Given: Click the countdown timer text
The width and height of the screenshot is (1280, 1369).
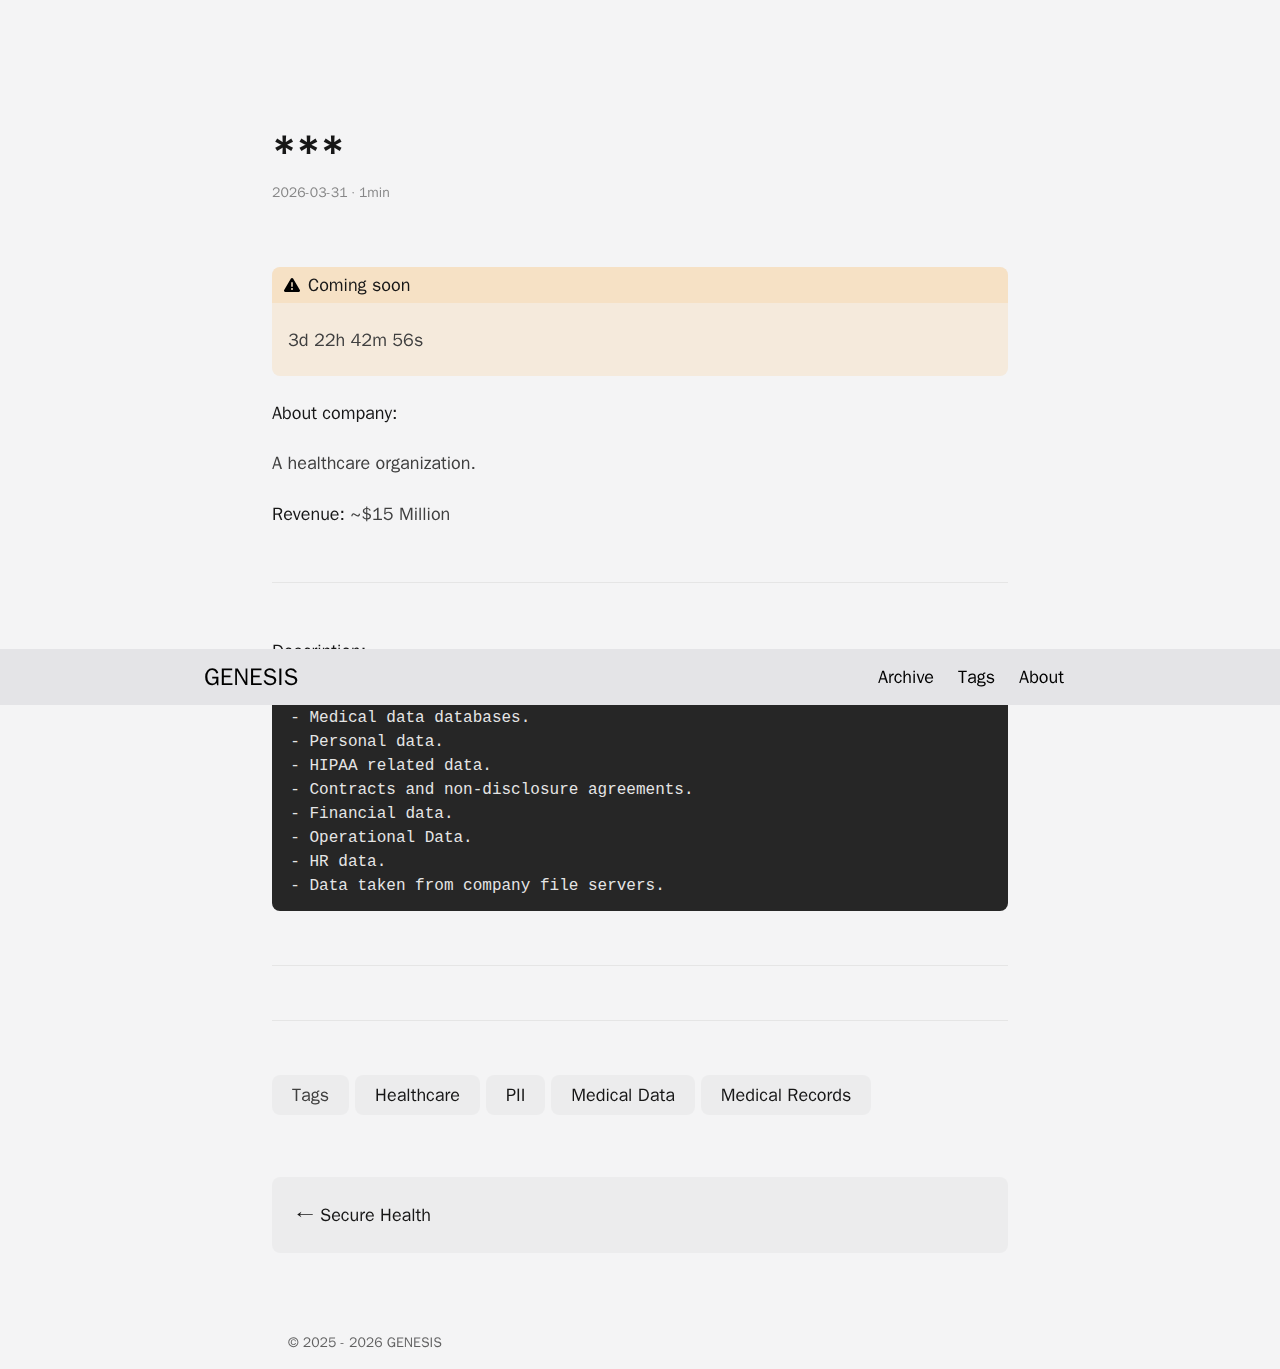Looking at the screenshot, I should (355, 340).
